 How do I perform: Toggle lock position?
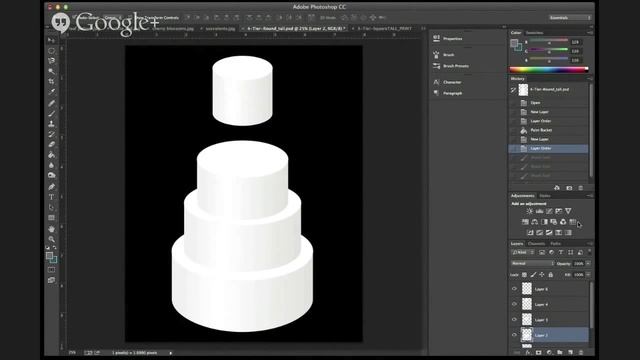[x=542, y=275]
